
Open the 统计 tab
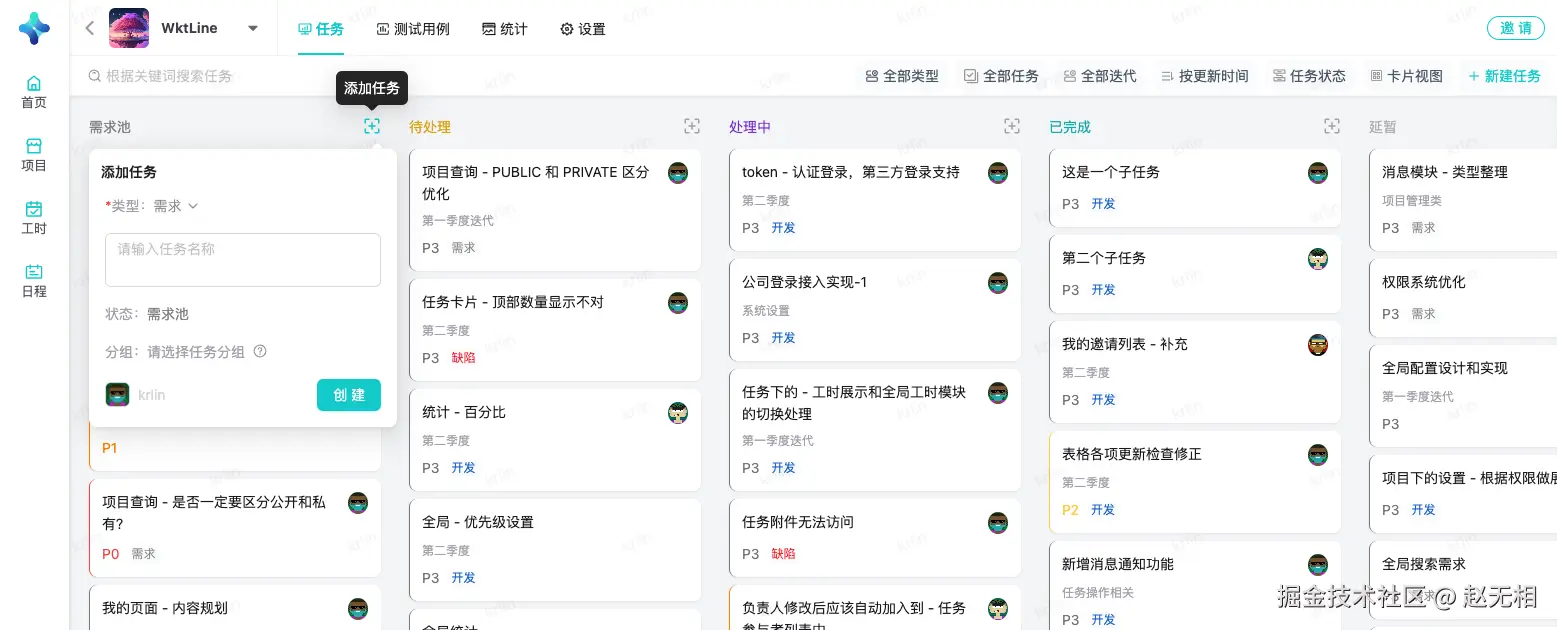pos(505,29)
